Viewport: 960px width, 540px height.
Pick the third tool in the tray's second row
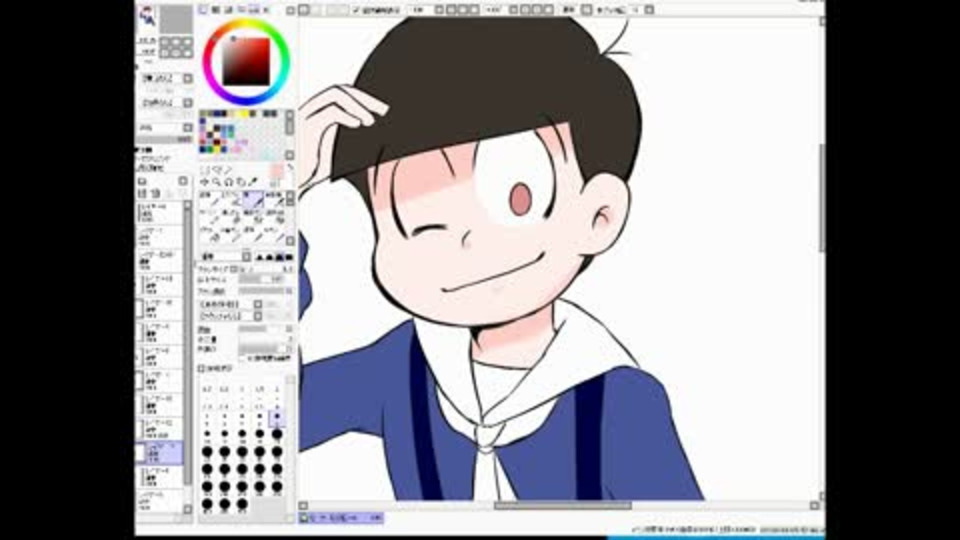[x=253, y=217]
